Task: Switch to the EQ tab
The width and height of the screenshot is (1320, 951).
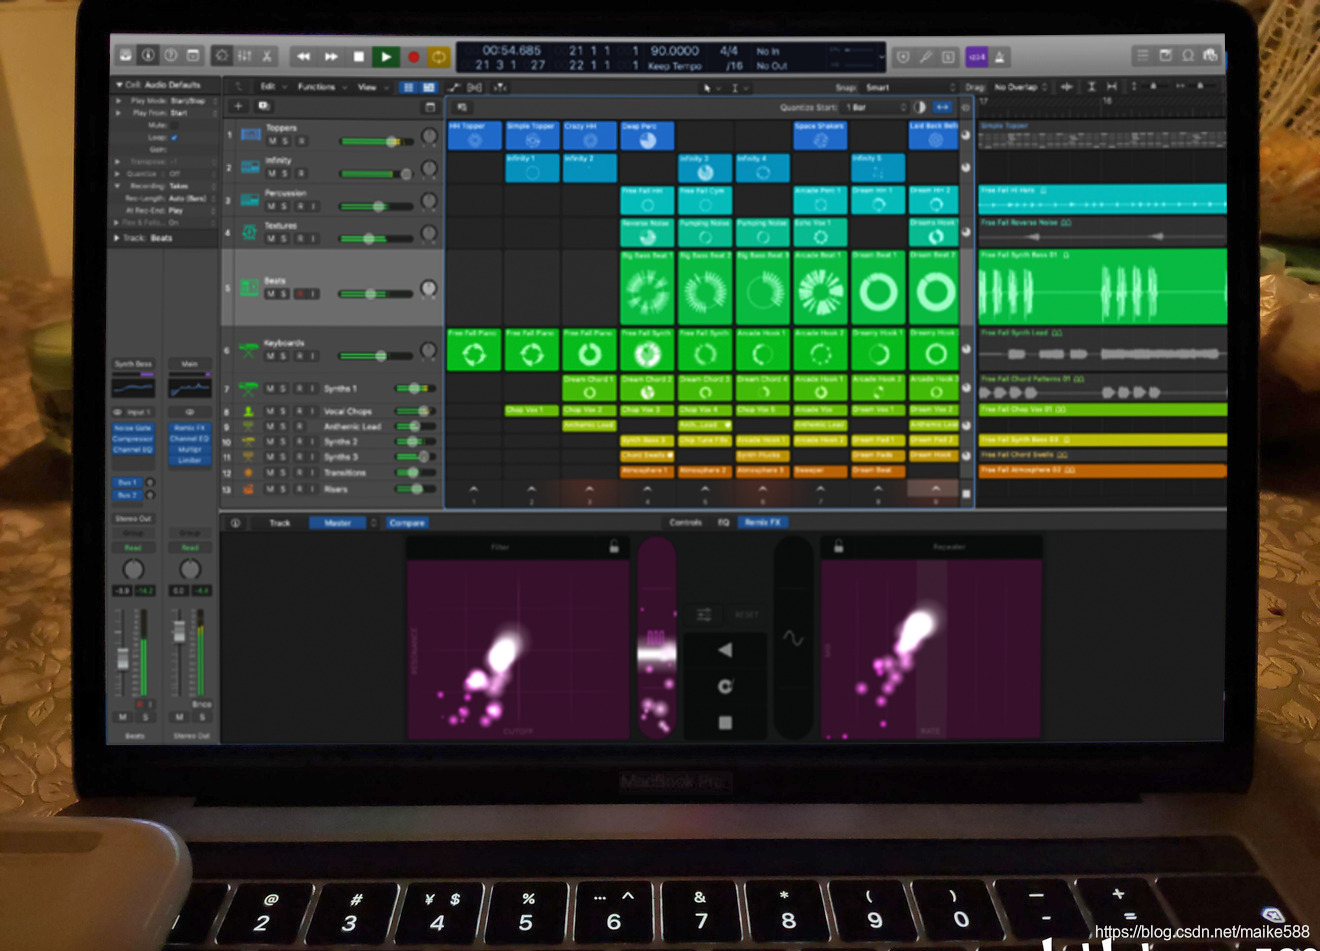Action: 723,522
